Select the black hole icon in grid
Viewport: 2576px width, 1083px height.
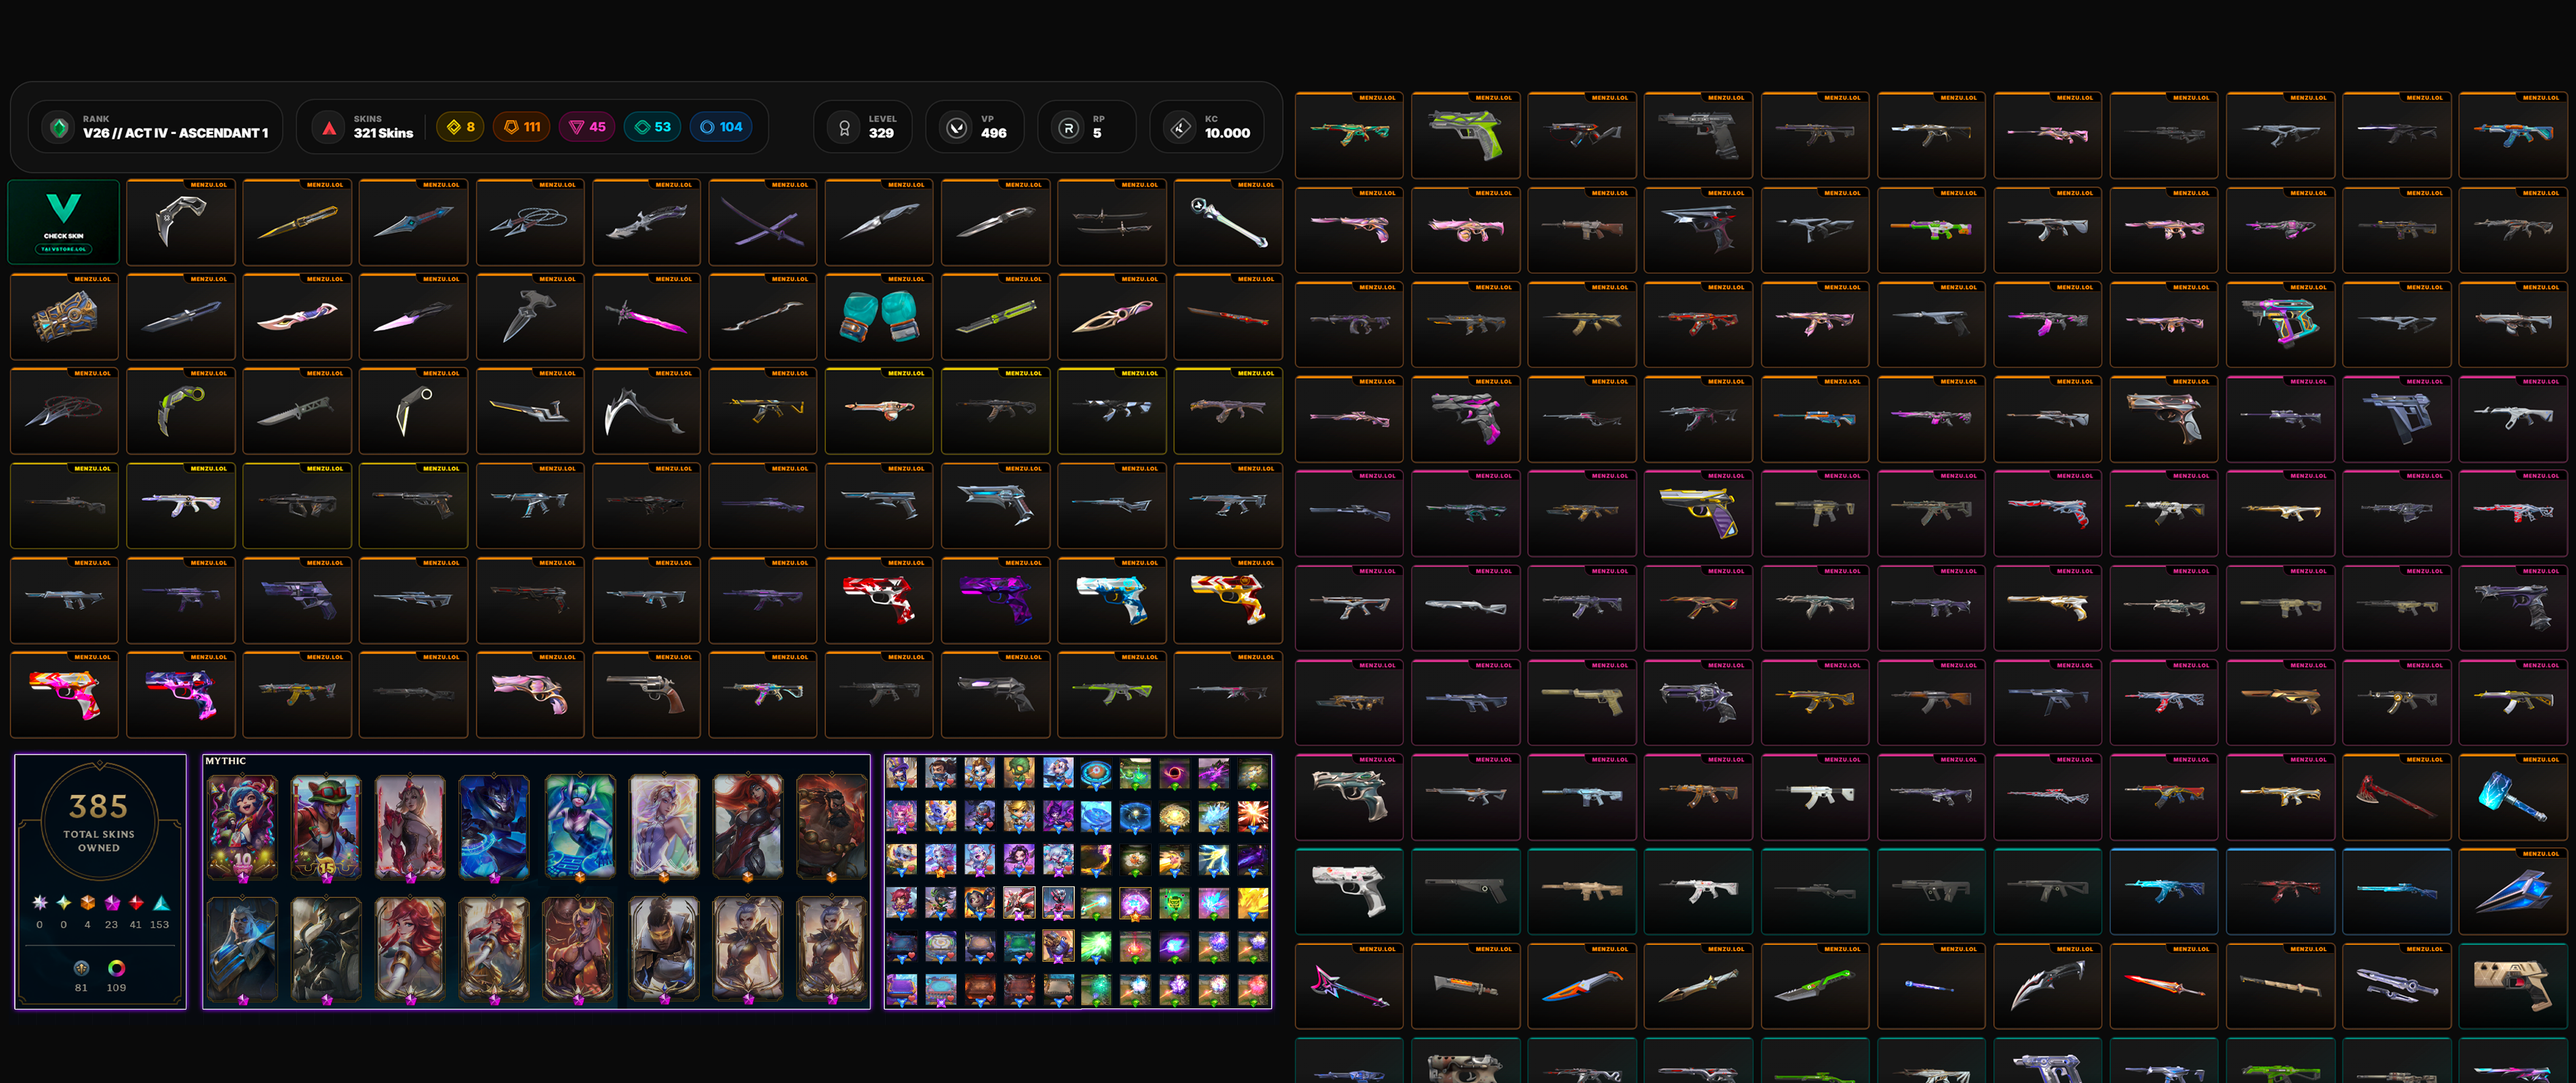point(1174,774)
